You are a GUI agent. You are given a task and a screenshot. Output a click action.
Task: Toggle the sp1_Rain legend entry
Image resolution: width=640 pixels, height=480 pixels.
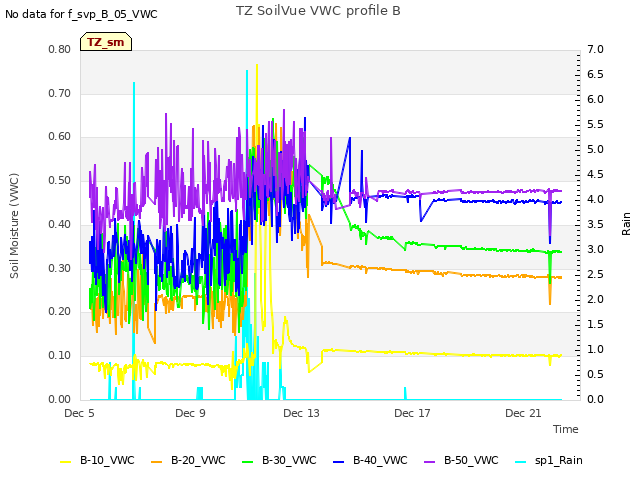pos(549,460)
